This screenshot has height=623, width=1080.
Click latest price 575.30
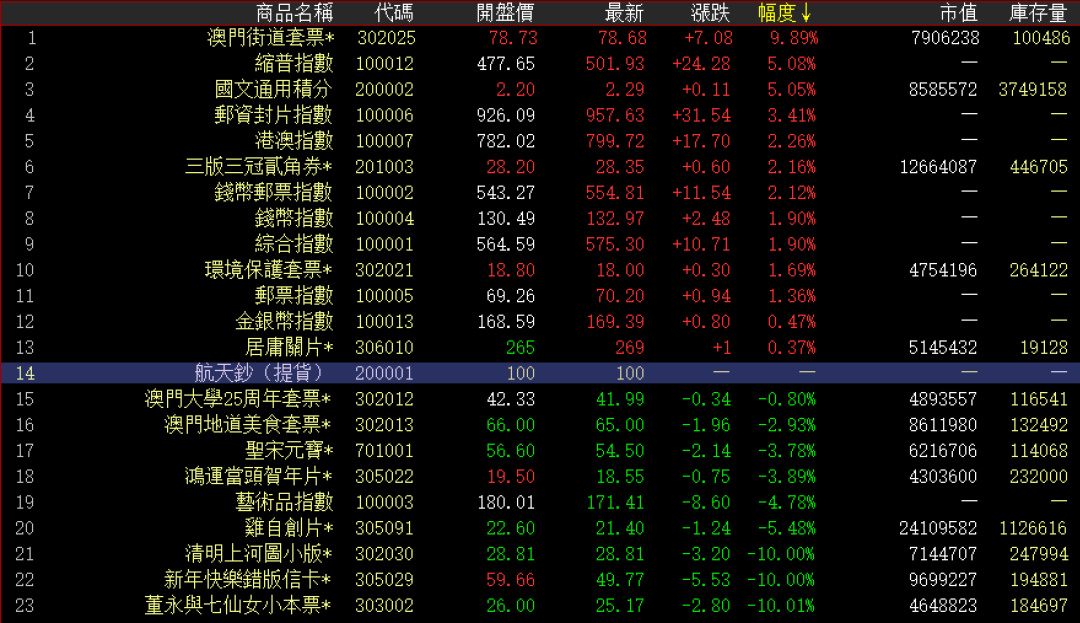coord(614,244)
